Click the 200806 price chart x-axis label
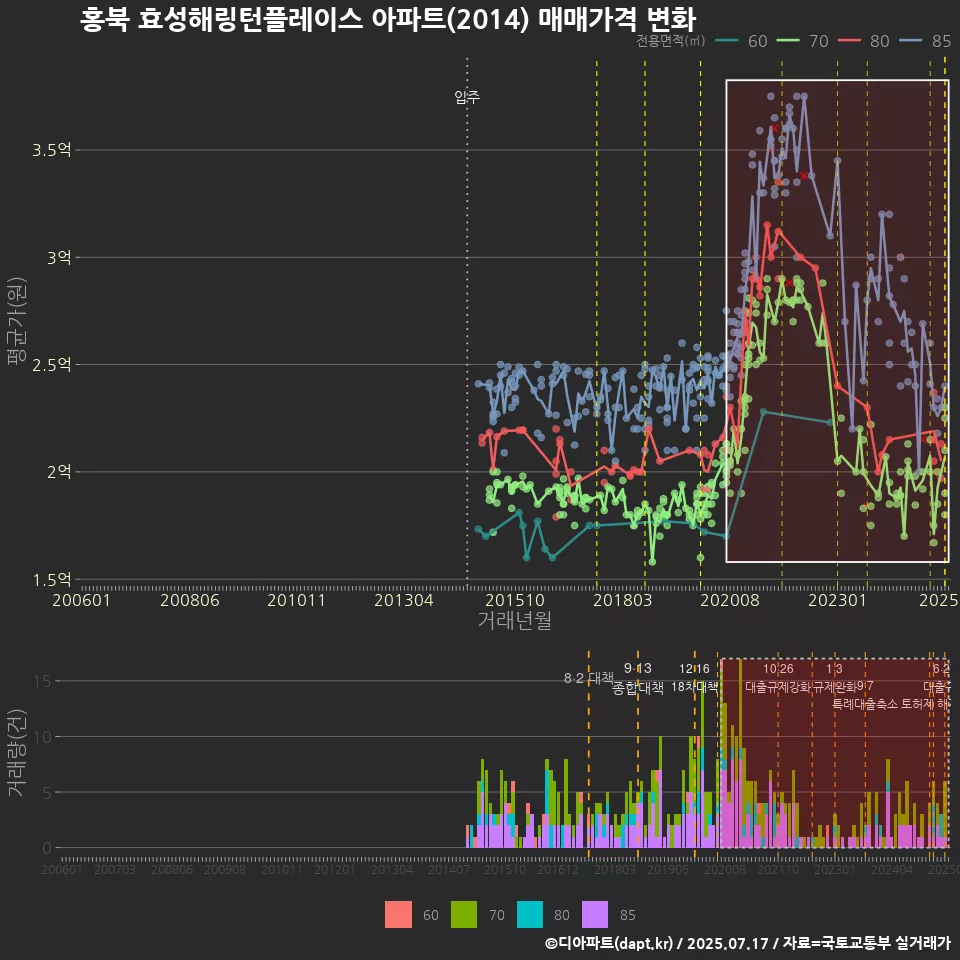Viewport: 960px width, 960px height. [190, 600]
